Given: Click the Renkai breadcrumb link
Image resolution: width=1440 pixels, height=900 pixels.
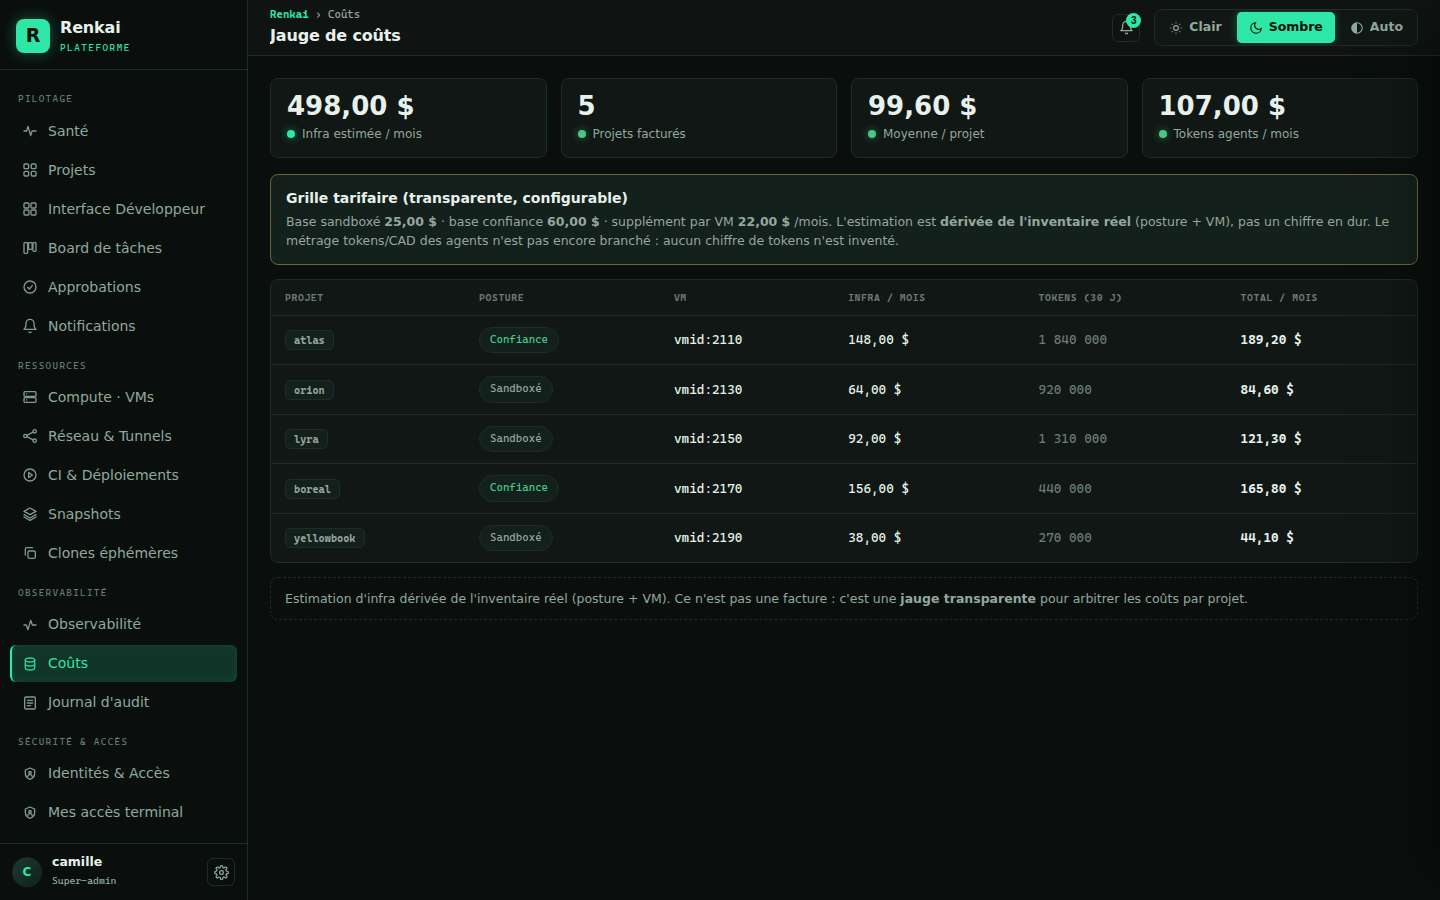Looking at the screenshot, I should (289, 14).
